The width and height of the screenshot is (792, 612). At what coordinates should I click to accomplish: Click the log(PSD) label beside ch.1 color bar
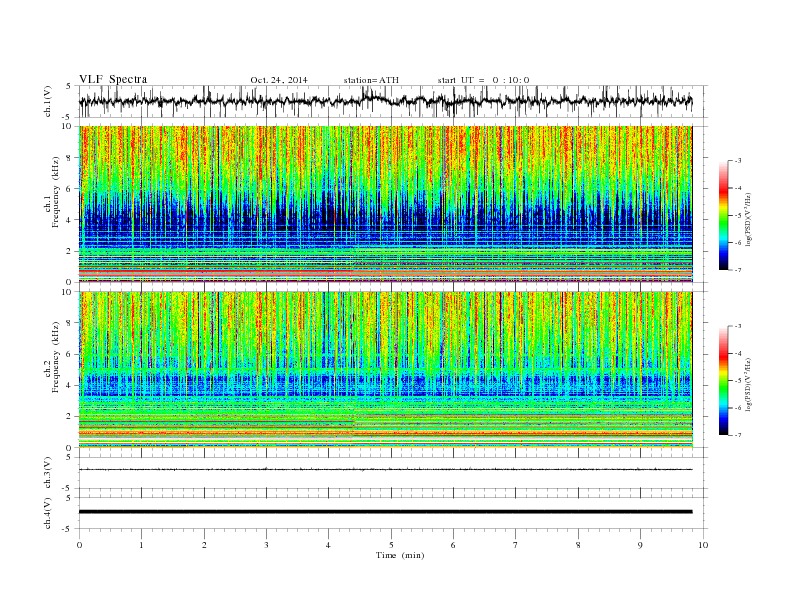pos(749,220)
